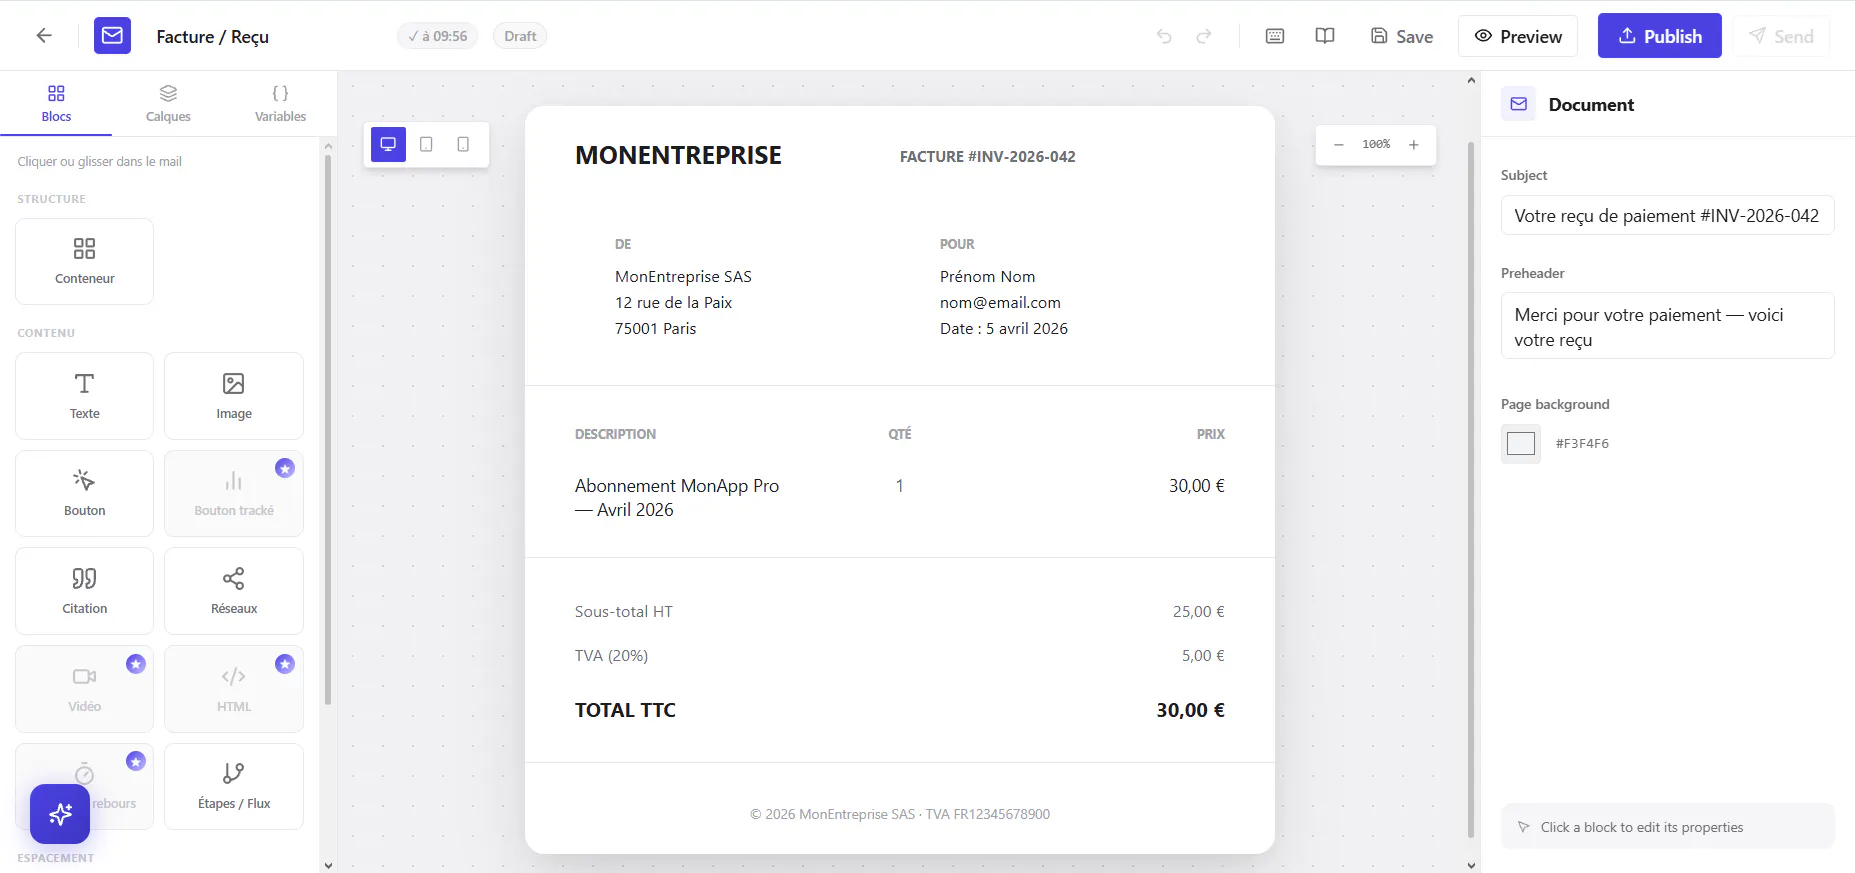Add a Conteneur block
This screenshot has width=1855, height=873.
[x=85, y=261]
